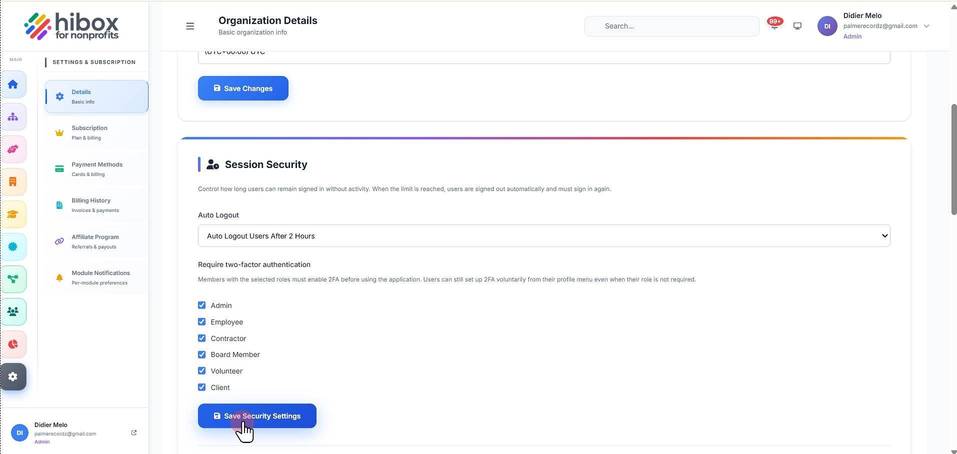Open the graduation cap sidebar icon
This screenshot has height=454, width=957.
13,214
